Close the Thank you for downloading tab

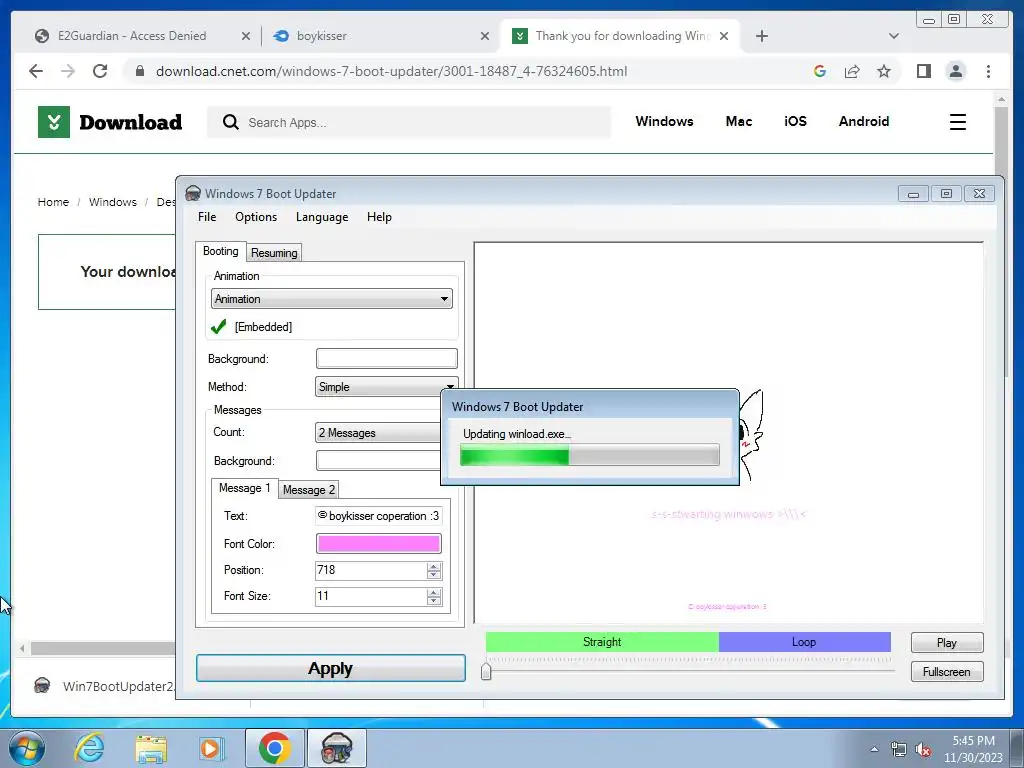click(724, 36)
